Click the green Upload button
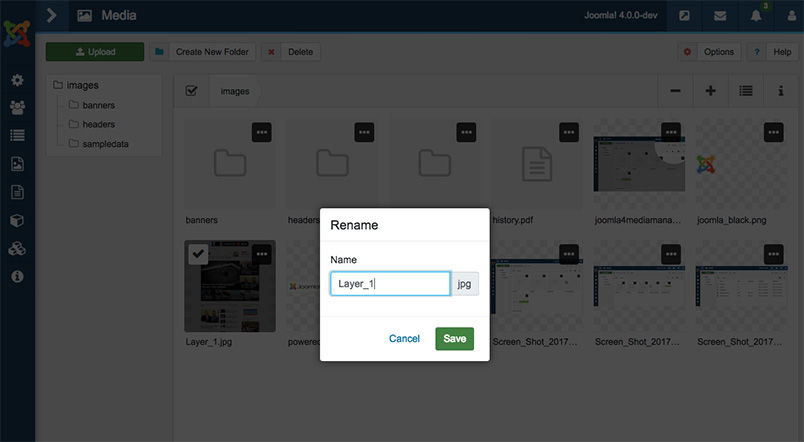The height and width of the screenshot is (442, 804). click(95, 52)
